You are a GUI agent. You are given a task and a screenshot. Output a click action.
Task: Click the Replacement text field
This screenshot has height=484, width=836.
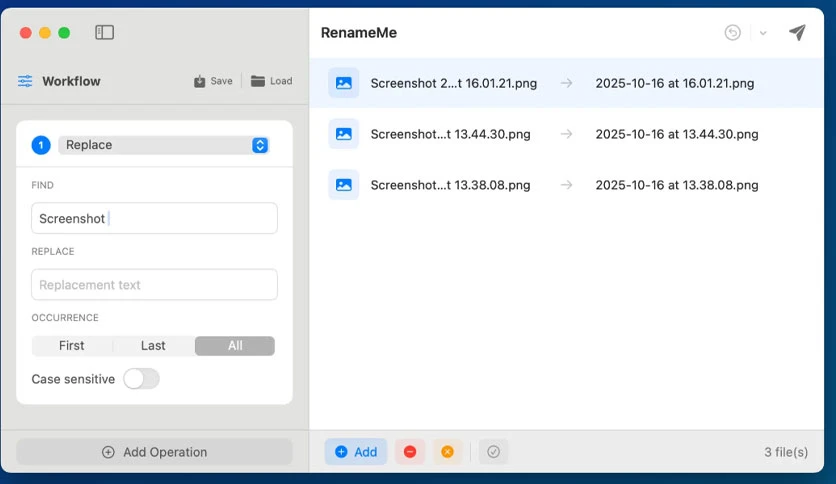[x=154, y=285]
